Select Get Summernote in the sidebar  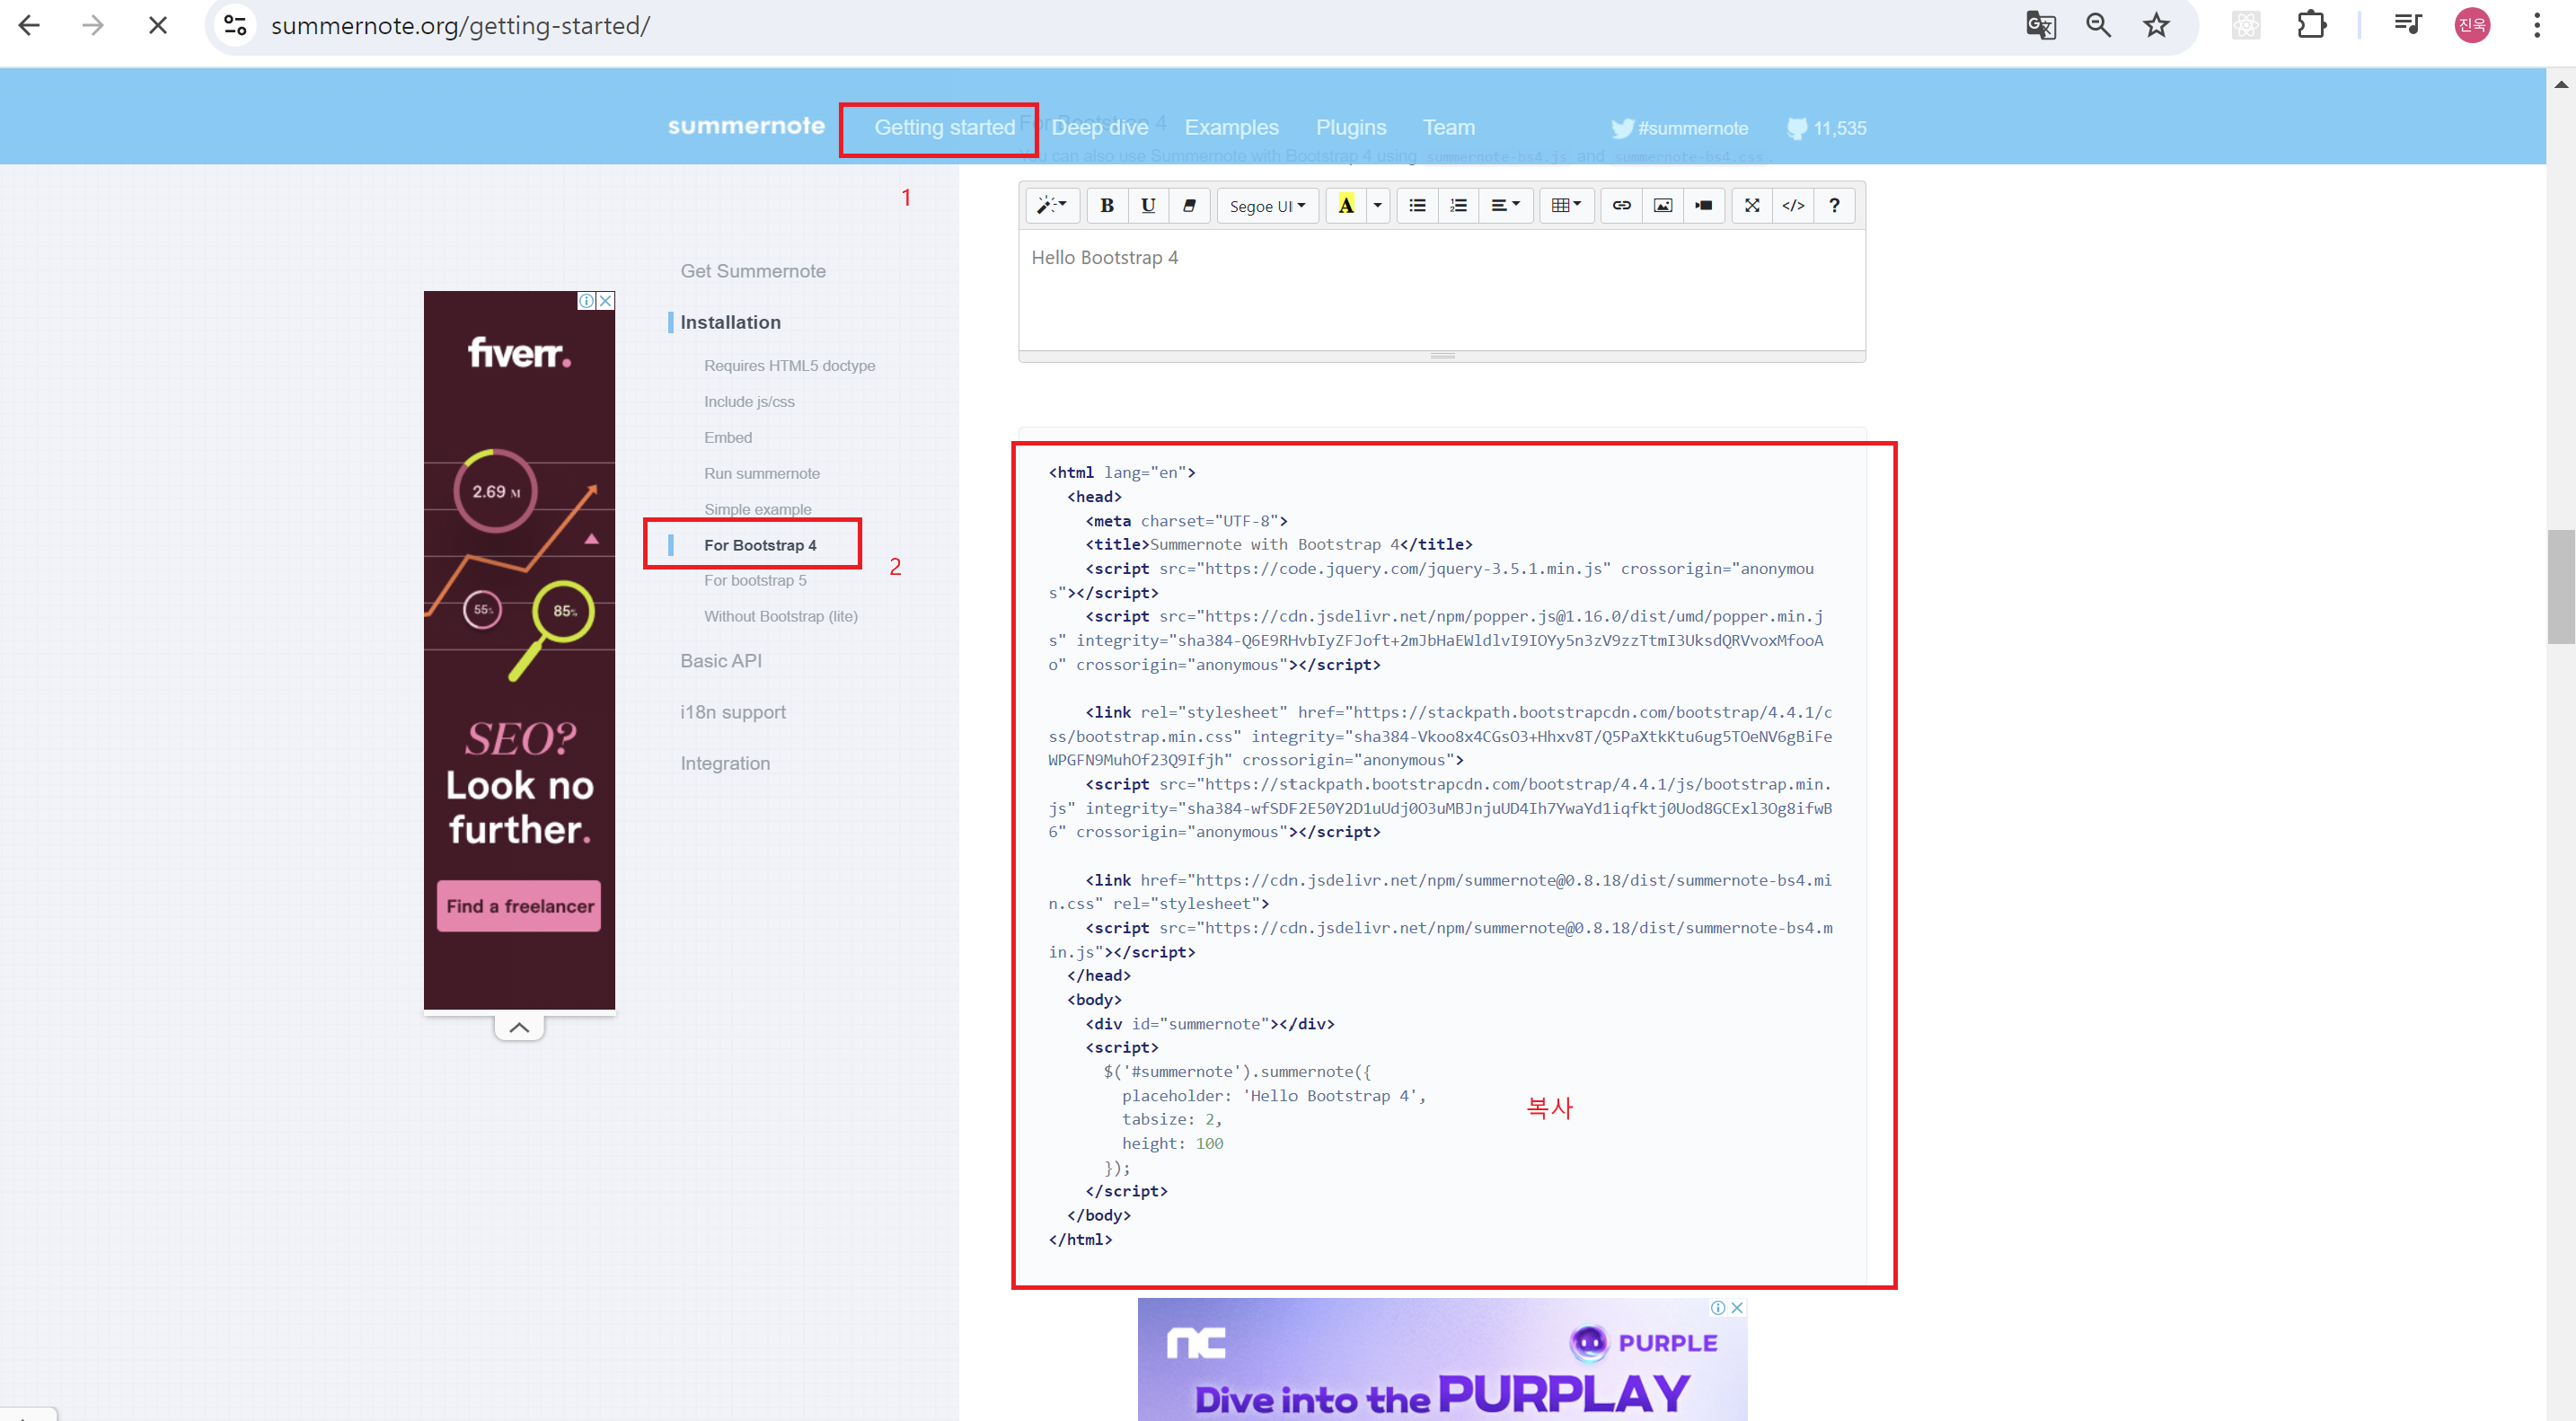(753, 271)
